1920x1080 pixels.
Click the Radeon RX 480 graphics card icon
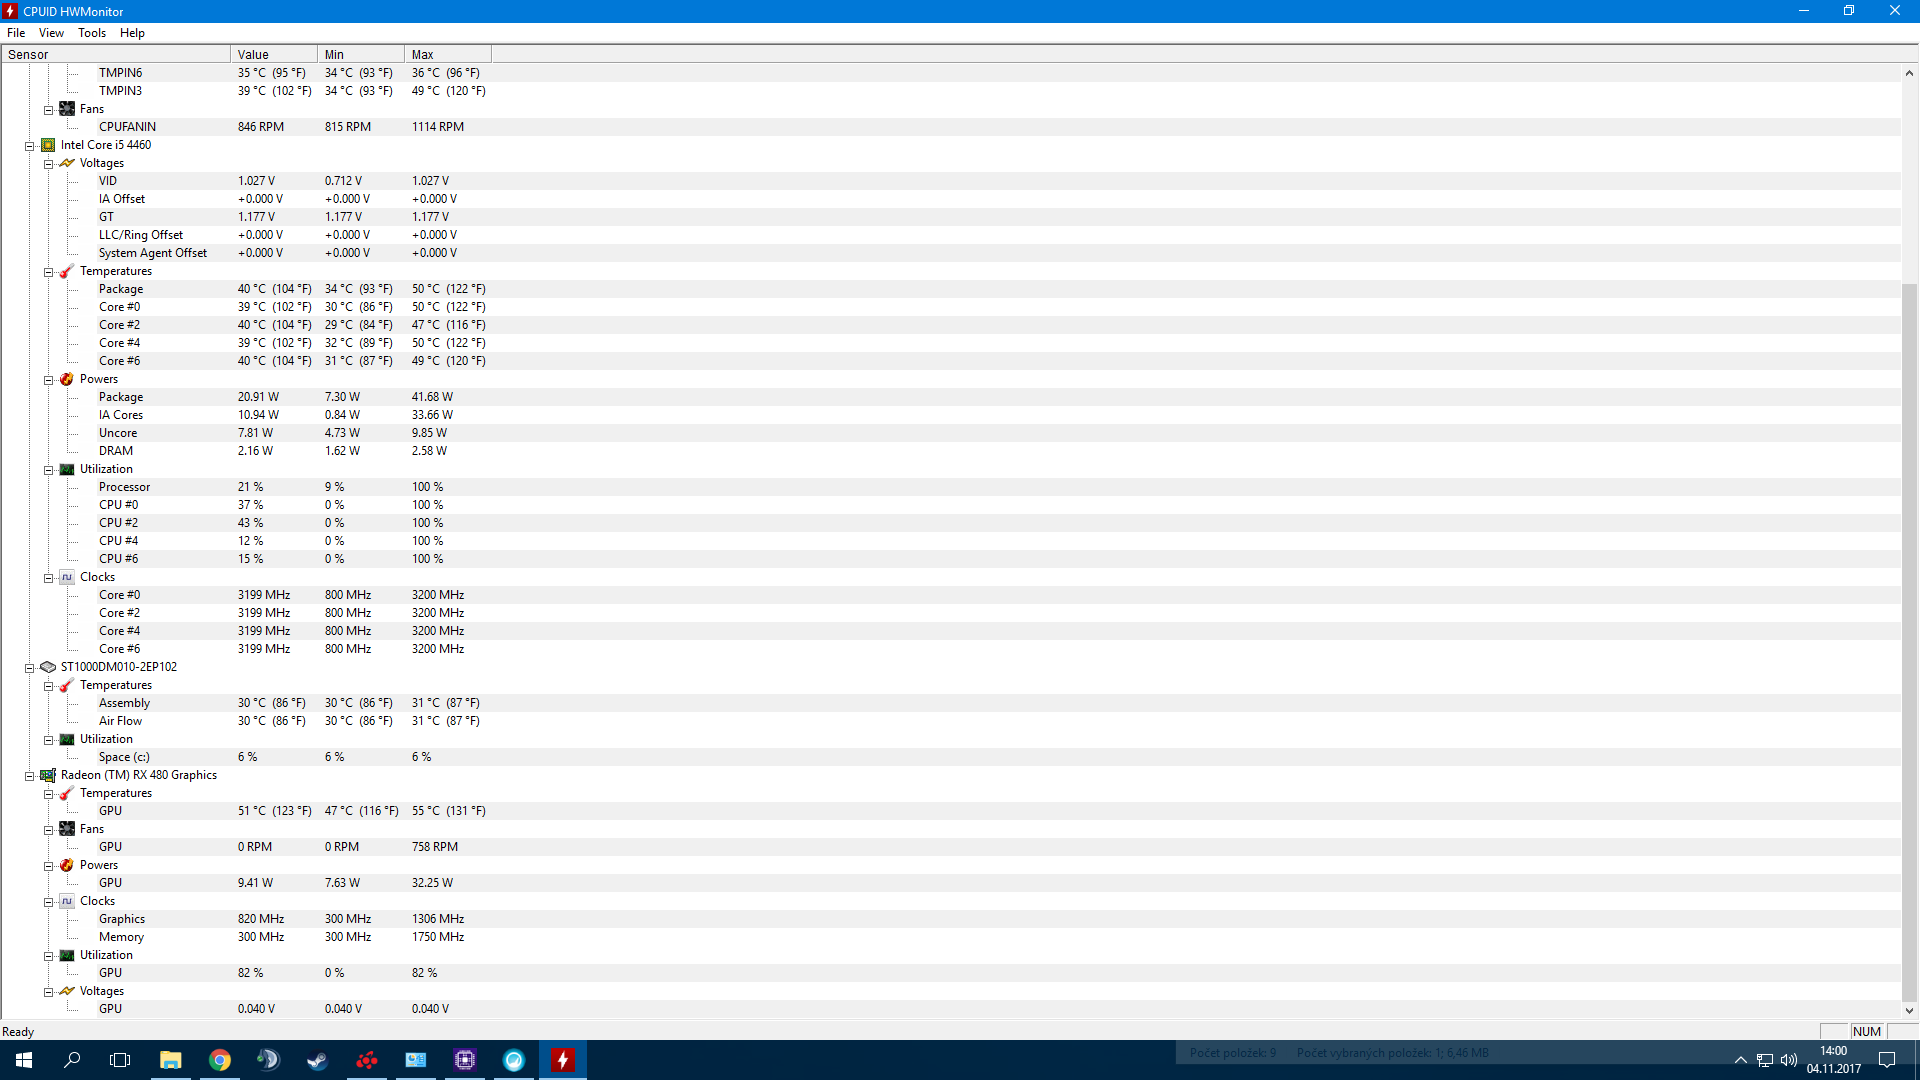click(x=48, y=775)
